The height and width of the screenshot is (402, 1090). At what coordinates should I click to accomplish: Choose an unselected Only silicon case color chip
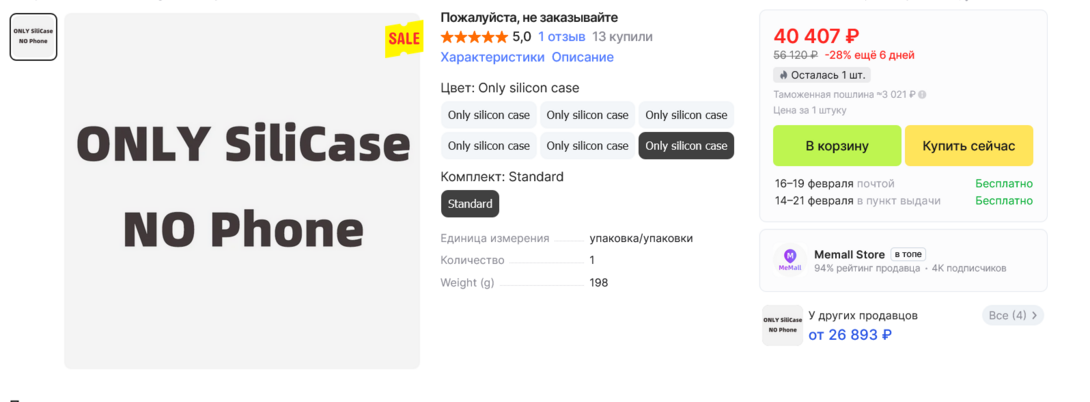[489, 115]
